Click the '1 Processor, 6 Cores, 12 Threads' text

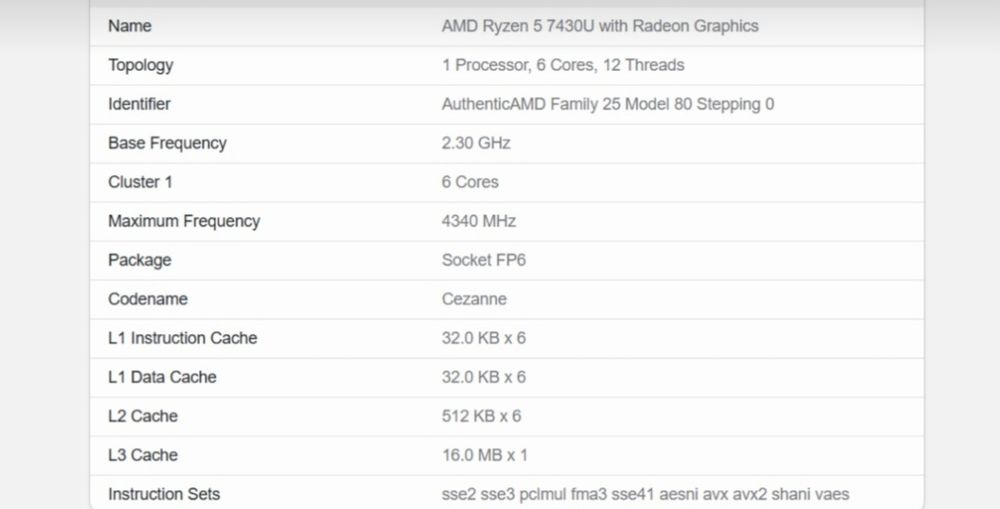[563, 65]
